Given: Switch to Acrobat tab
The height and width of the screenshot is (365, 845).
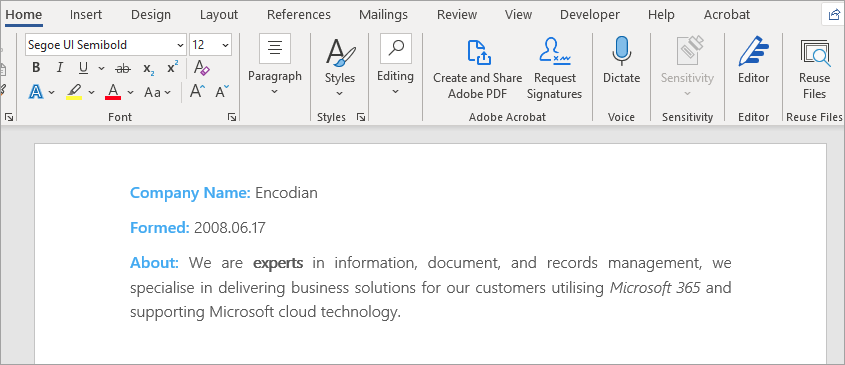Looking at the screenshot, I should [727, 15].
